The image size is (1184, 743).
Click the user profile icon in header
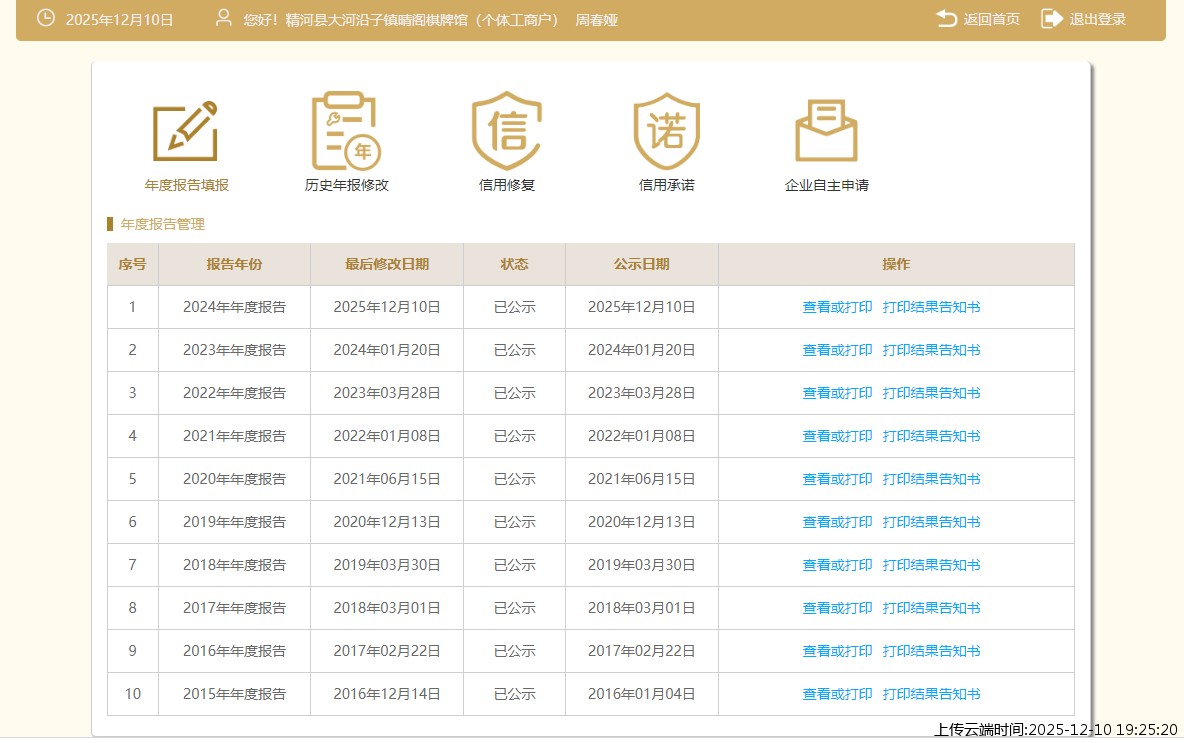224,19
